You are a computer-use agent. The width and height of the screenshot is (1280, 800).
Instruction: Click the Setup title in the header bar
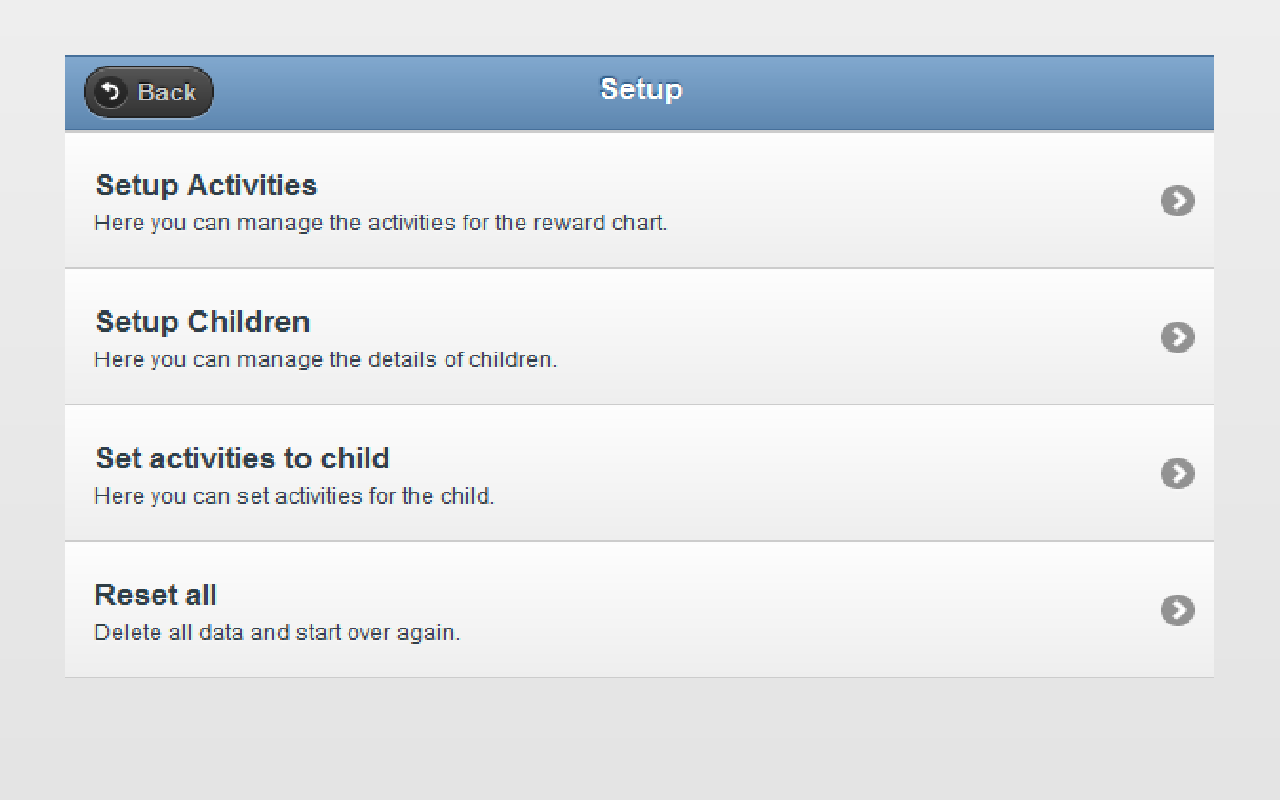[640, 89]
